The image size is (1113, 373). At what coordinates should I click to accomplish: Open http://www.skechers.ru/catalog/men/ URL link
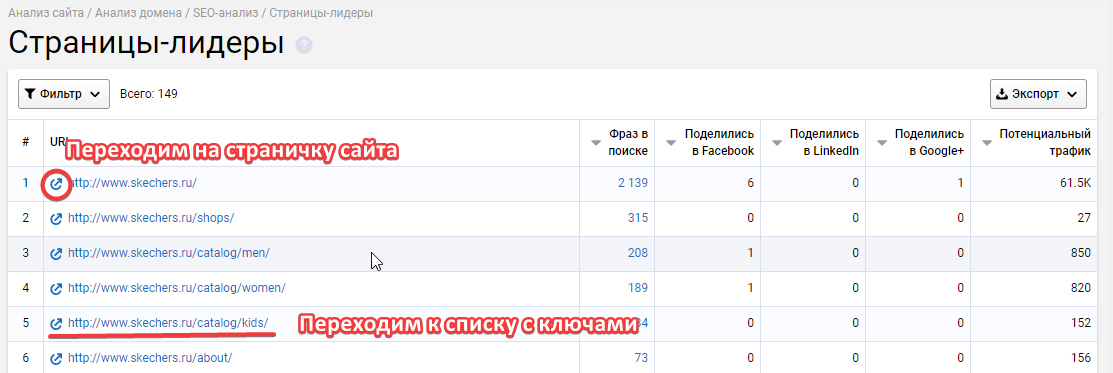[x=169, y=253]
